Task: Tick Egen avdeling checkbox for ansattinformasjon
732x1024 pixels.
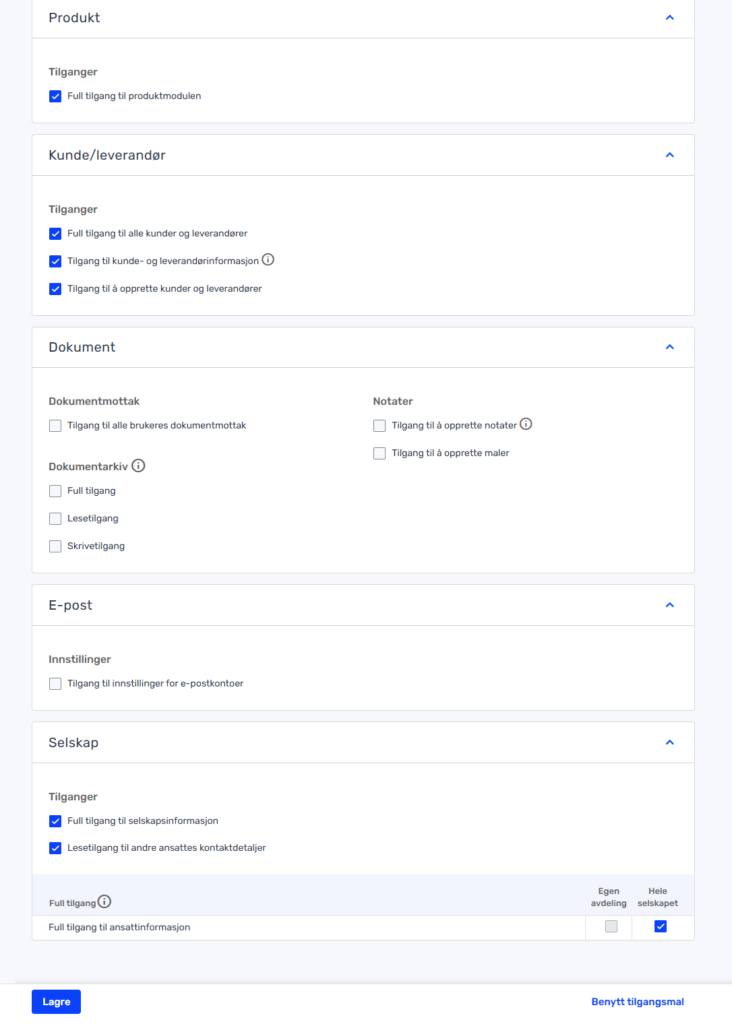Action: [611, 927]
